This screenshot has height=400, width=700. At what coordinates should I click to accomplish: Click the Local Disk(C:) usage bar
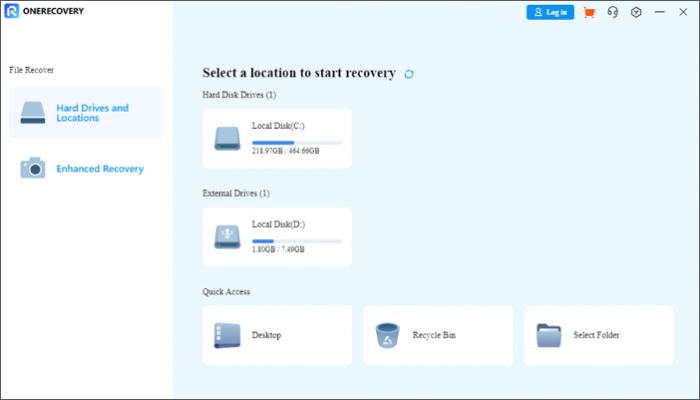(297, 143)
